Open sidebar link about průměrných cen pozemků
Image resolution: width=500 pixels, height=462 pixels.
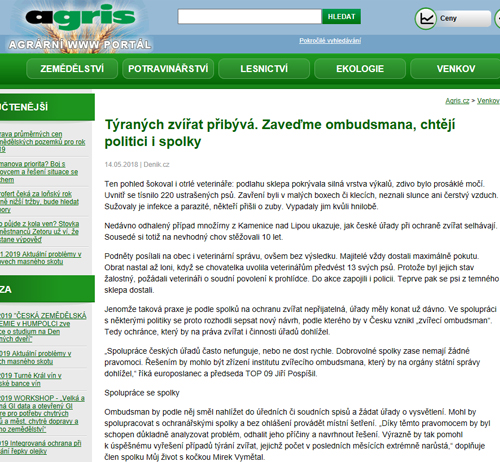[x=42, y=142]
